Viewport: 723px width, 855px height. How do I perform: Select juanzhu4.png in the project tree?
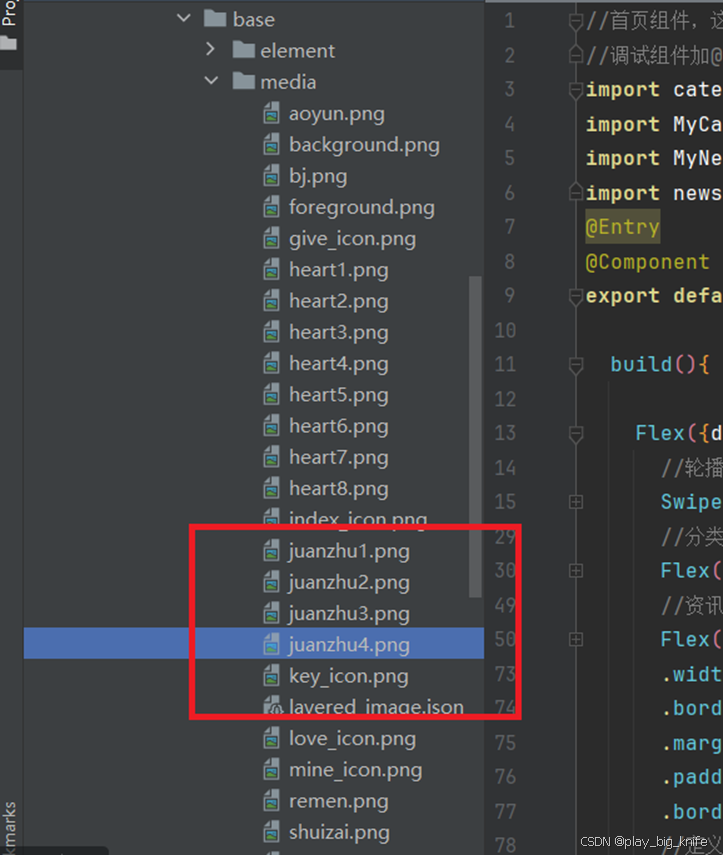[x=348, y=645]
